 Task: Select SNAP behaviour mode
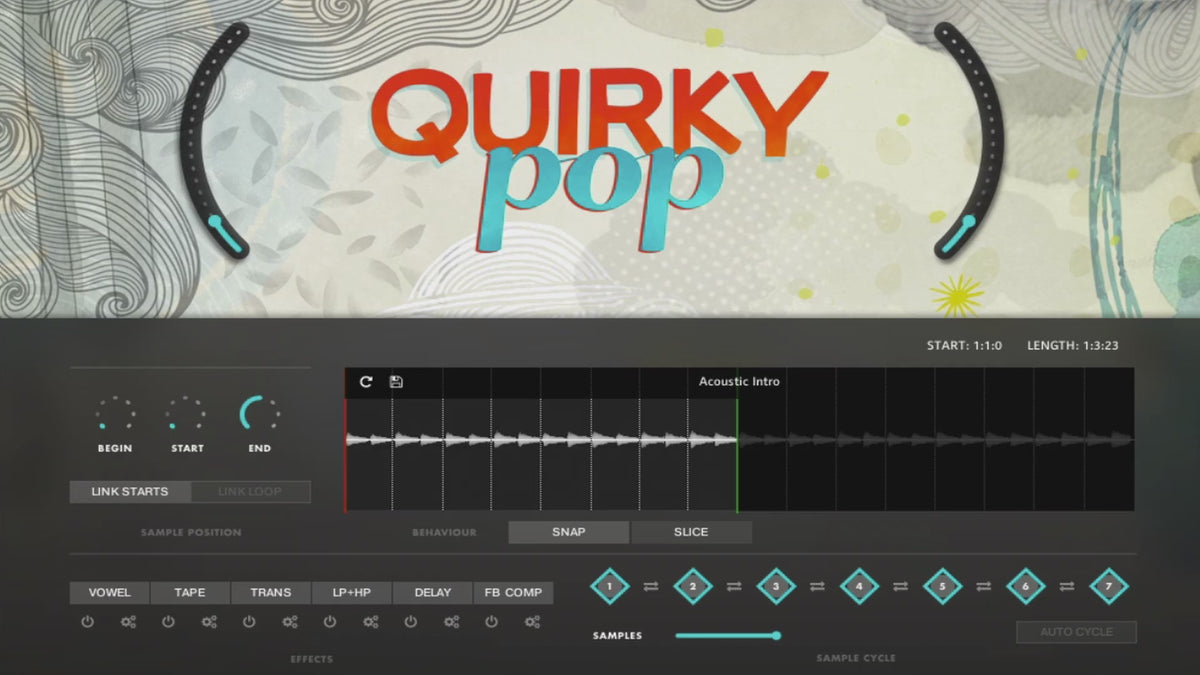[568, 532]
